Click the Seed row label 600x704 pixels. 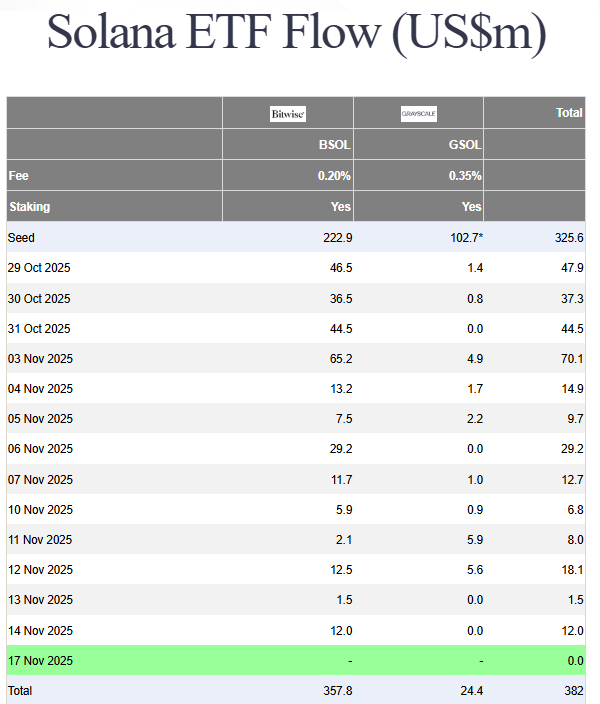(x=21, y=238)
